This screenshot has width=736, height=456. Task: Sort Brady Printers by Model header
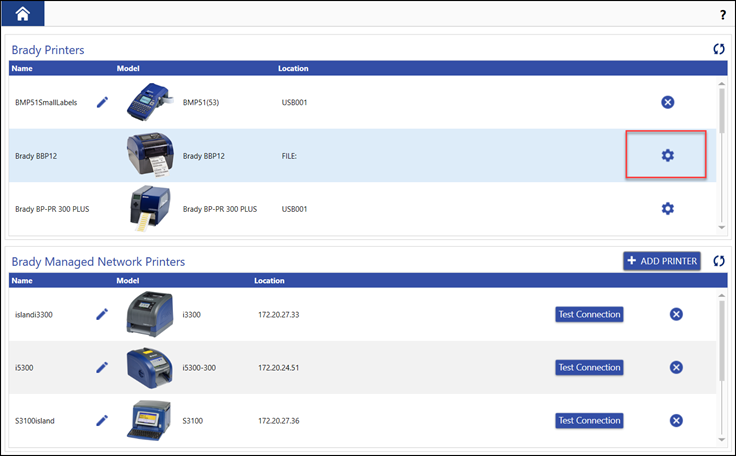(x=128, y=68)
